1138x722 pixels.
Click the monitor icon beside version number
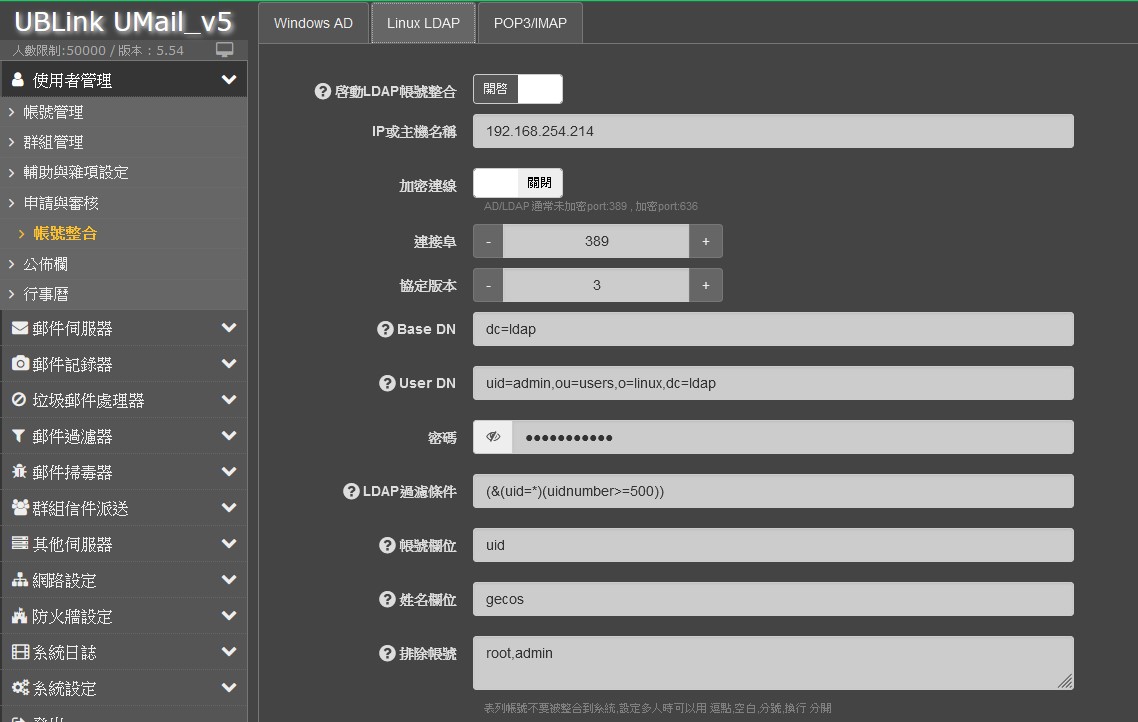tap(225, 50)
